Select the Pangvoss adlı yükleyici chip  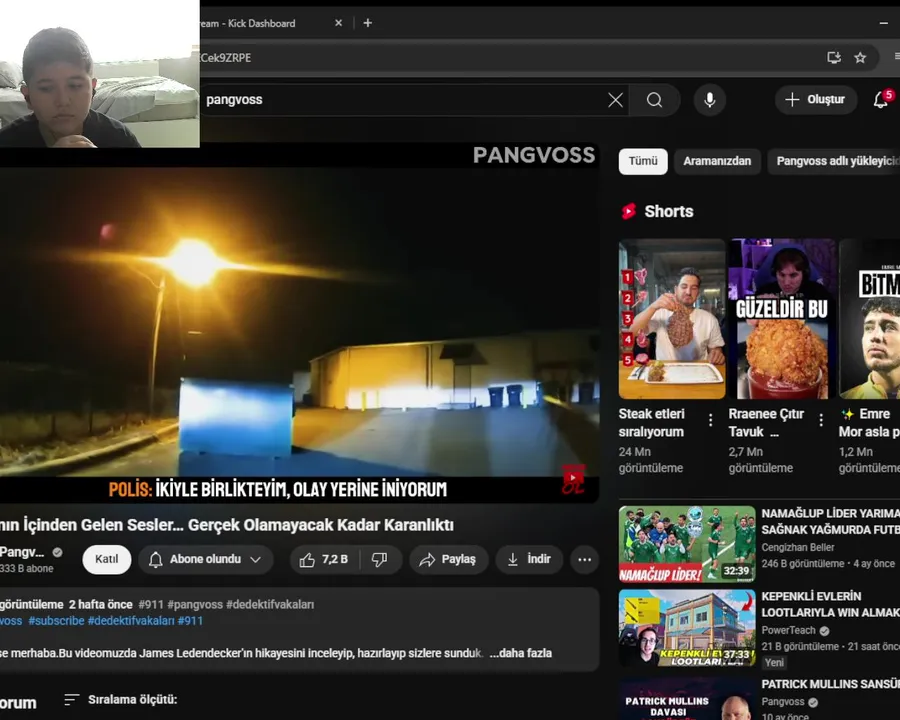[836, 161]
